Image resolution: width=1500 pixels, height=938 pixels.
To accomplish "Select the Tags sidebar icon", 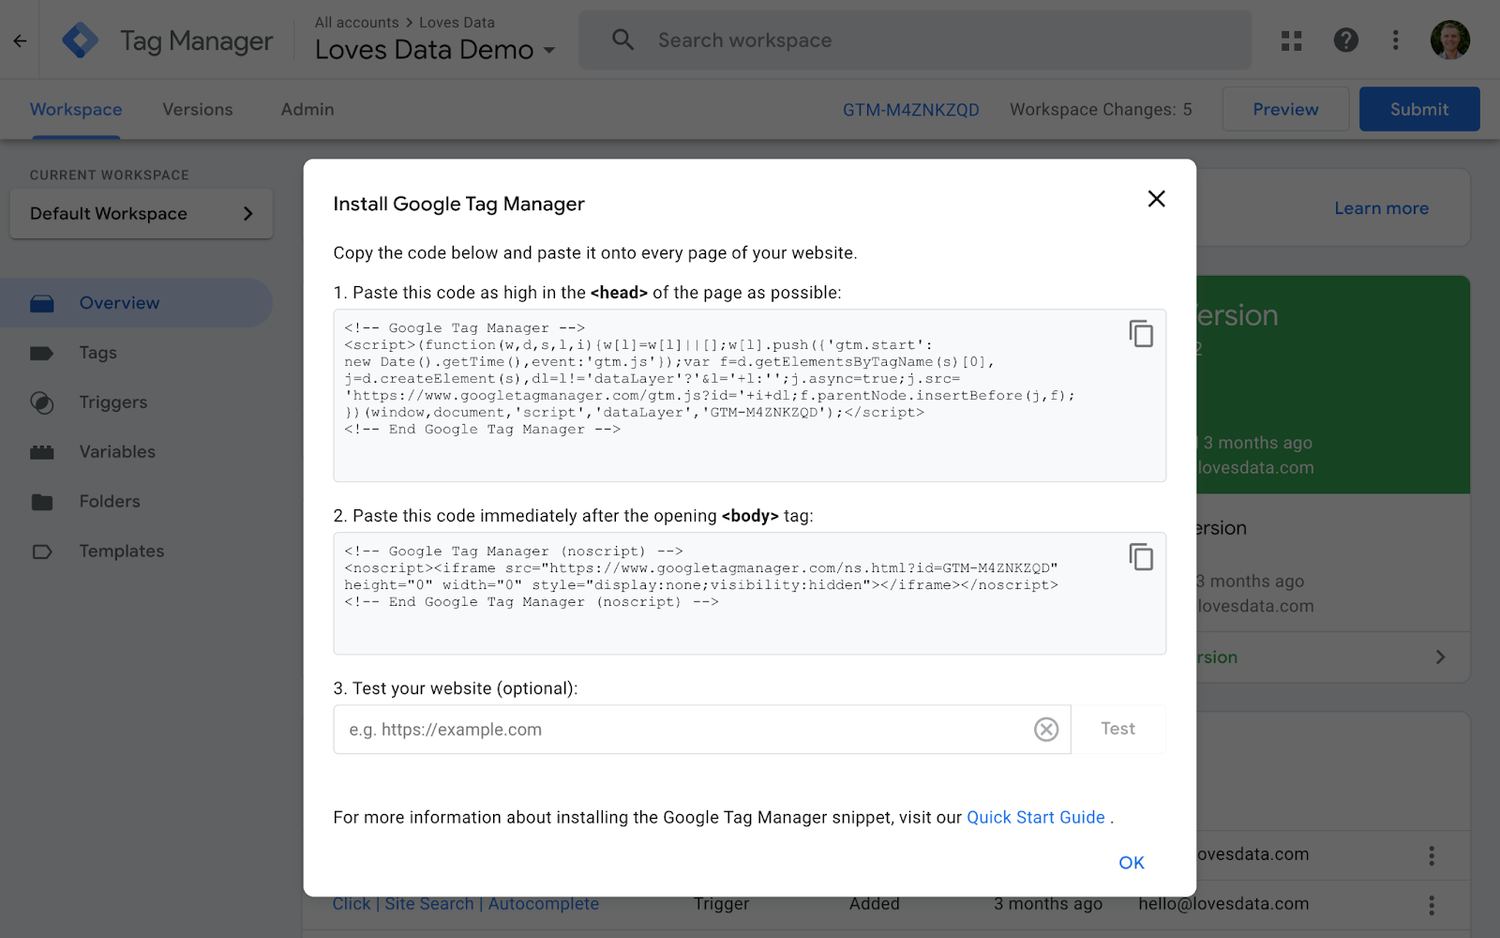I will click(x=42, y=352).
